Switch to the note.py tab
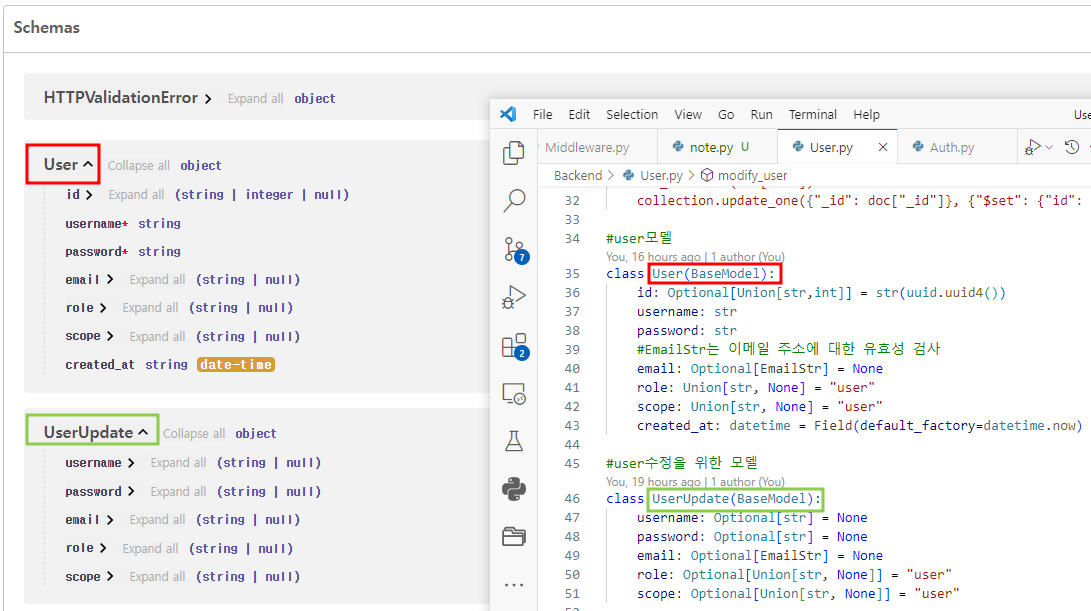Screen dimensions: 1091x611 (717, 148)
